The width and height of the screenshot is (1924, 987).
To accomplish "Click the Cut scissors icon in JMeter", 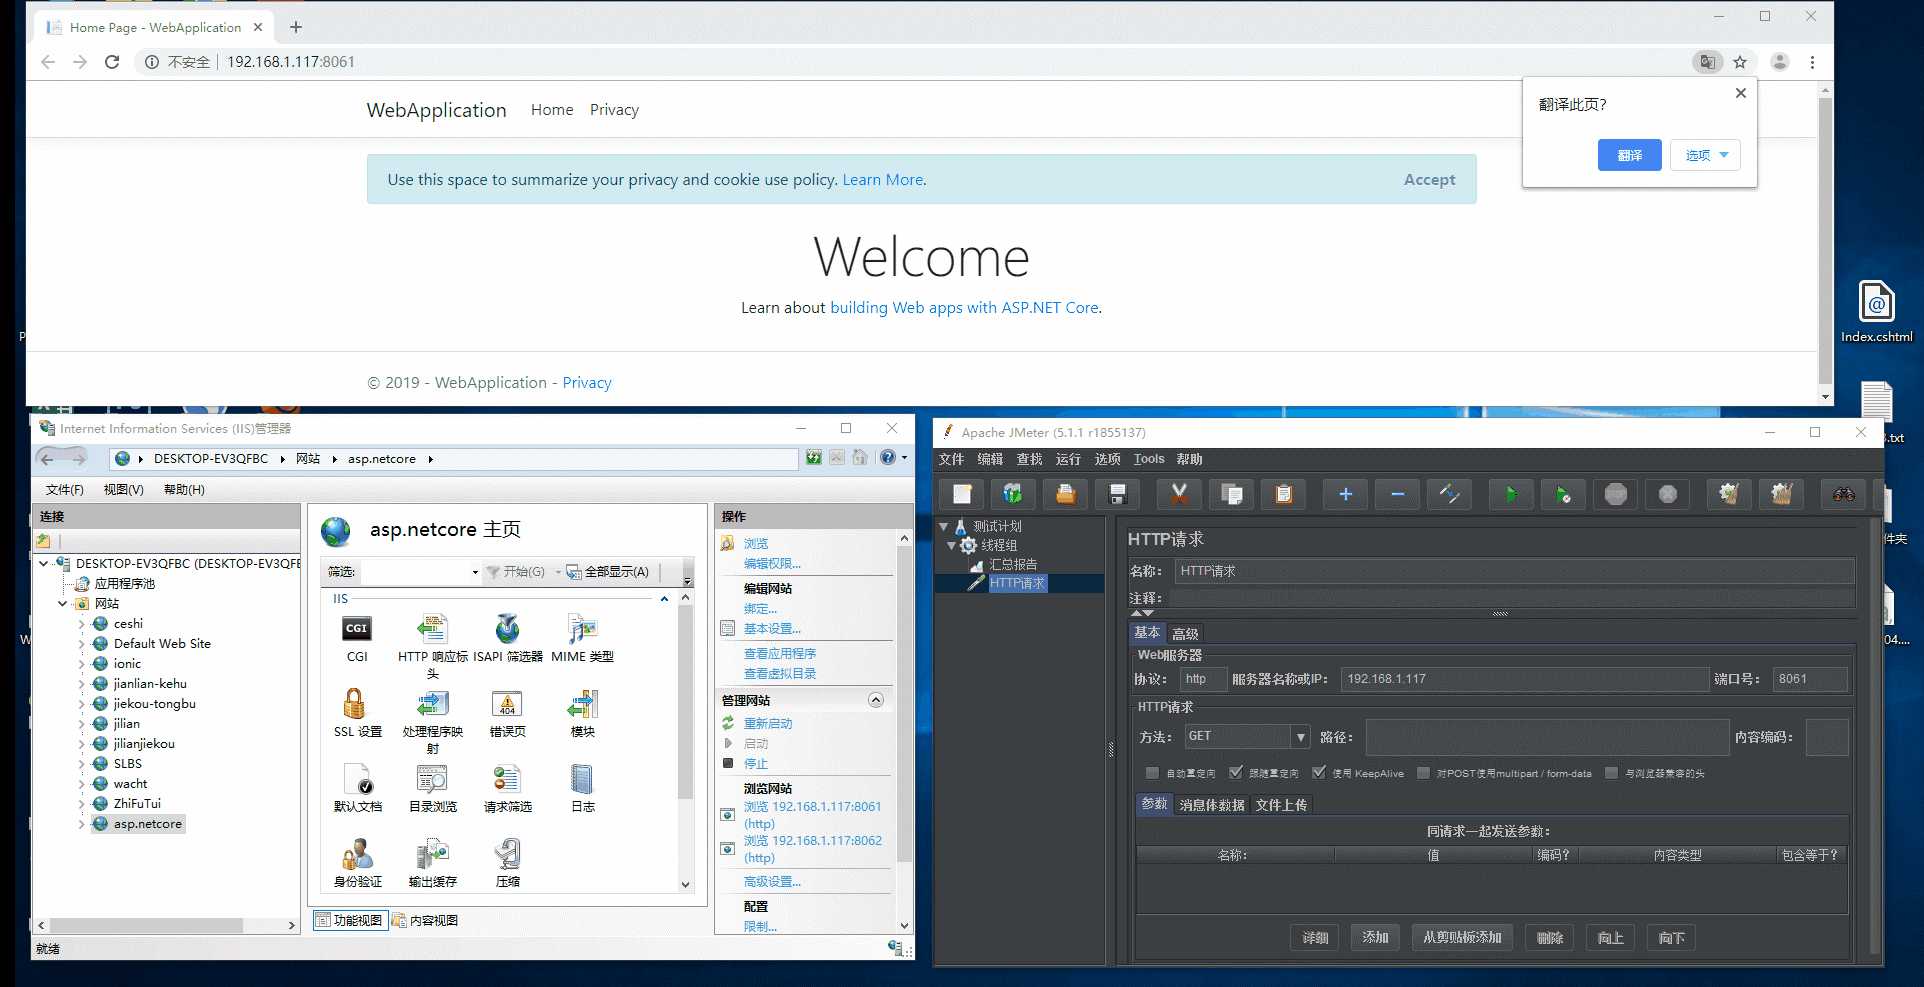I will [1179, 494].
